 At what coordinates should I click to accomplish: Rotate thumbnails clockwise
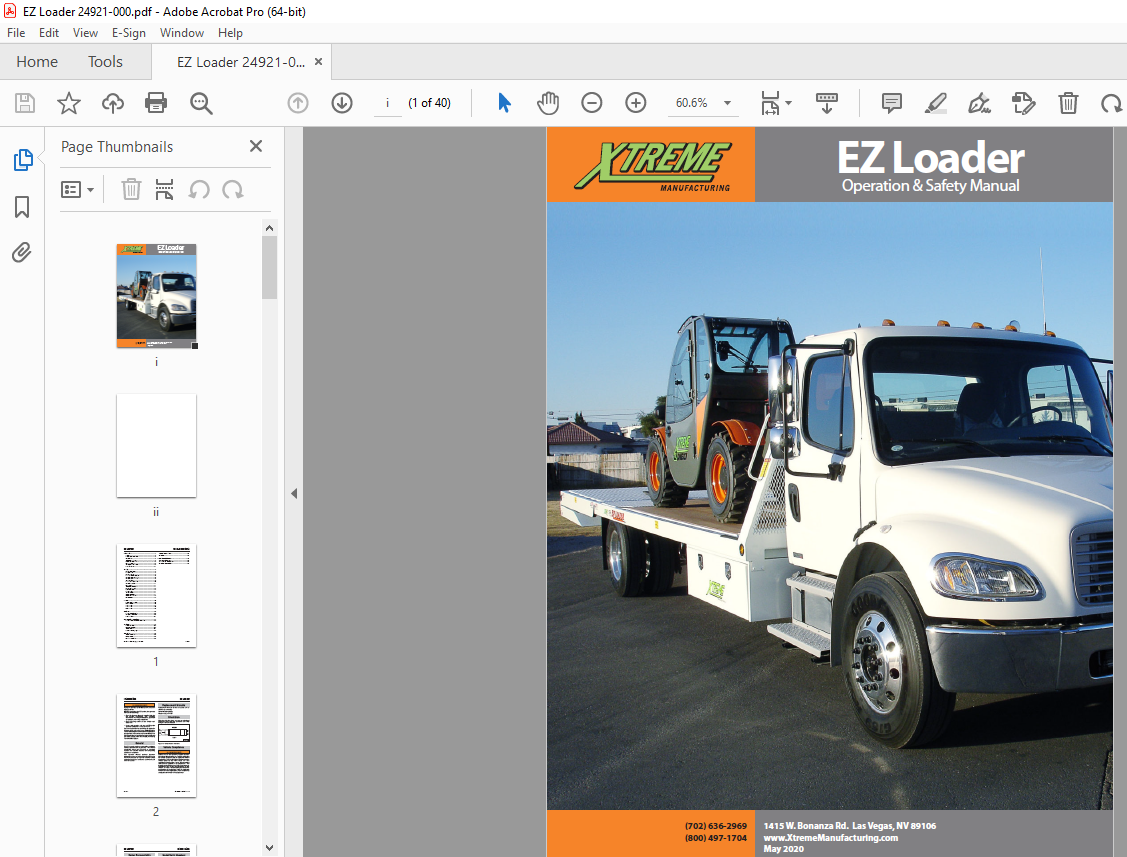[233, 190]
